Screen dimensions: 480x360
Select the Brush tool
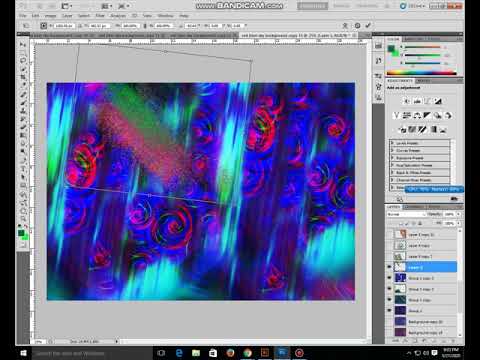click(23, 103)
